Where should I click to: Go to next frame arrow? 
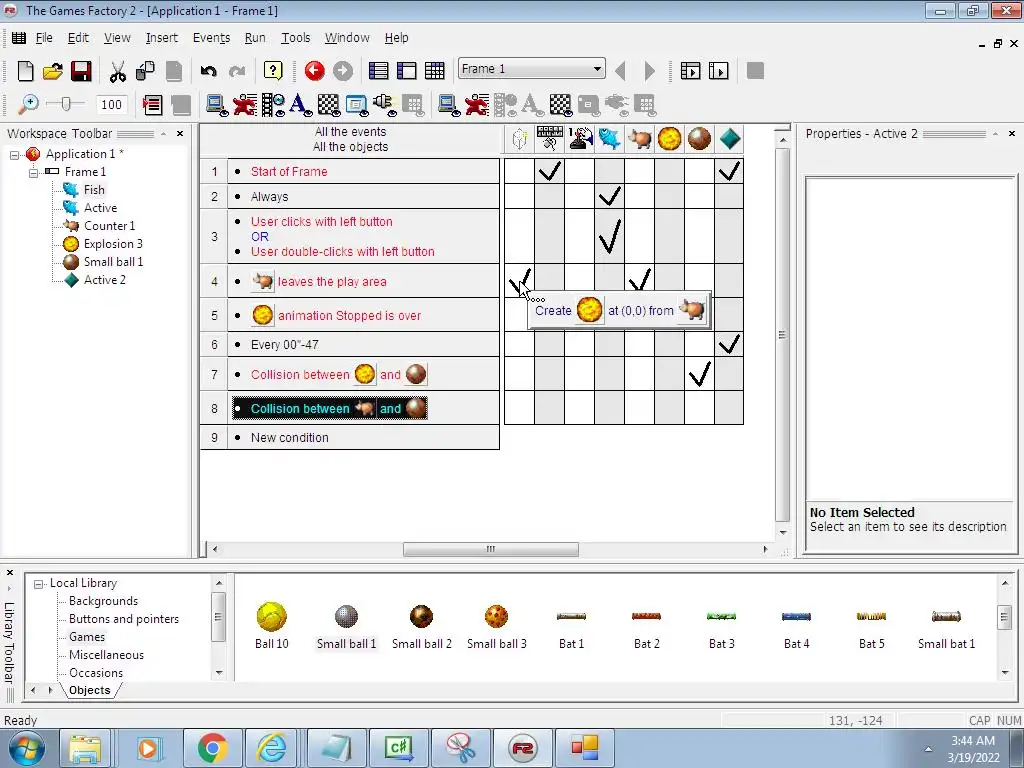point(649,71)
